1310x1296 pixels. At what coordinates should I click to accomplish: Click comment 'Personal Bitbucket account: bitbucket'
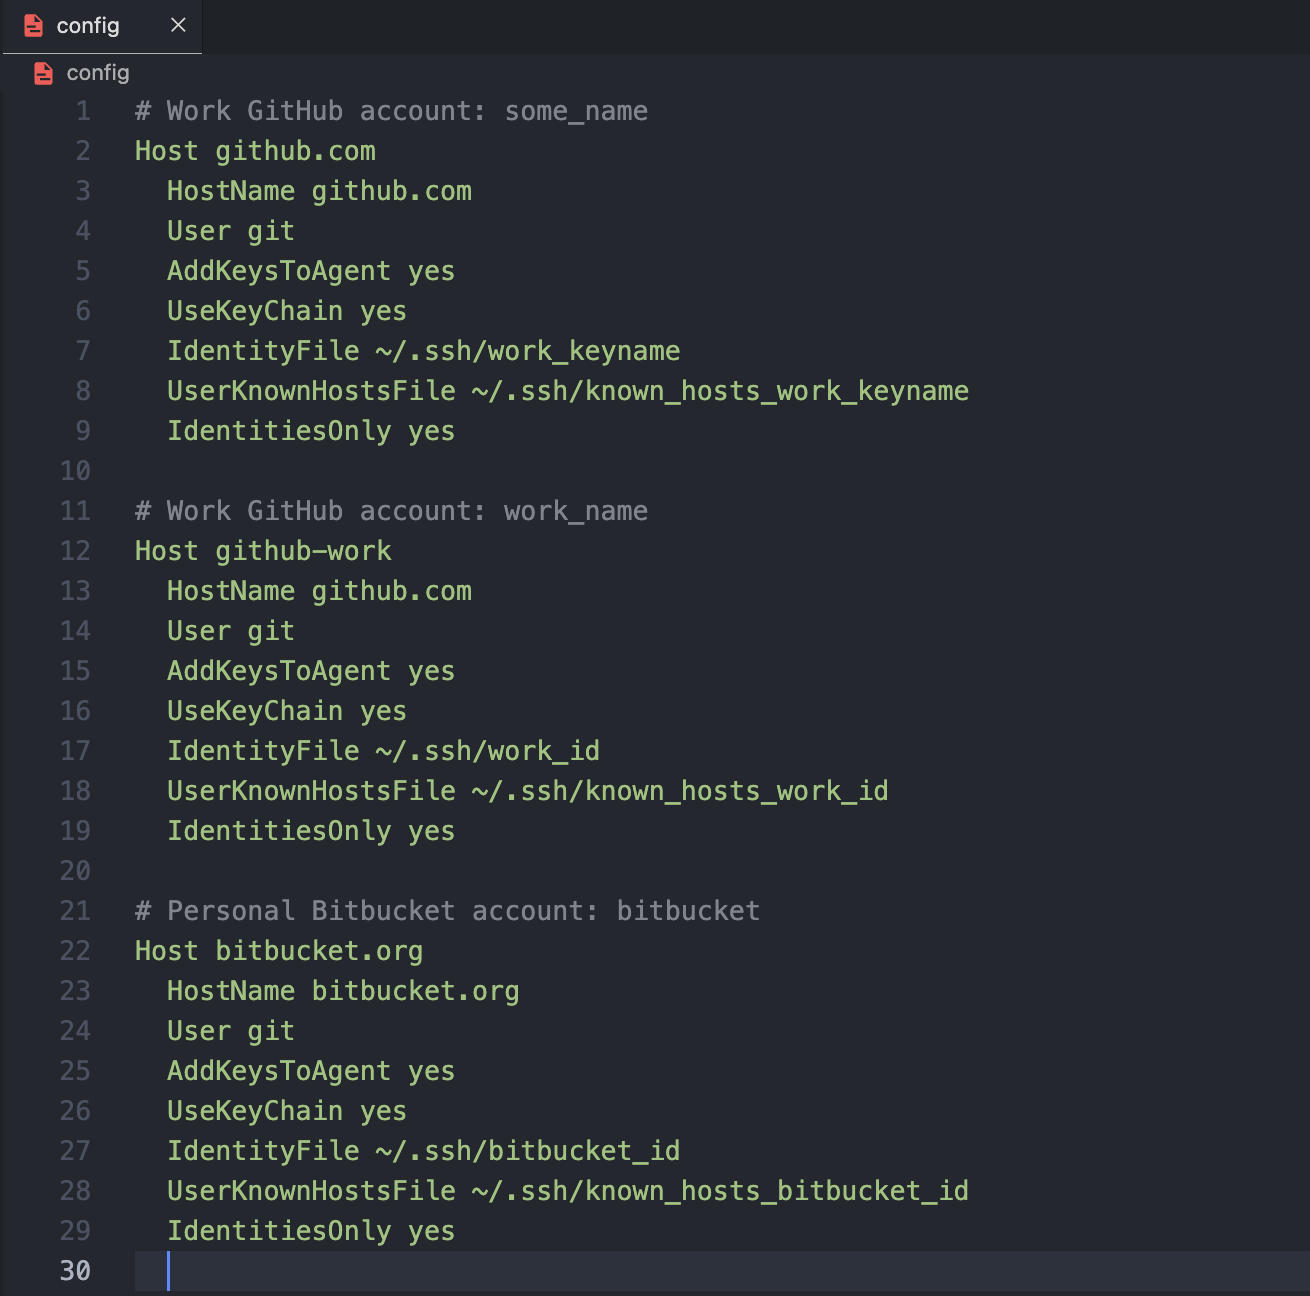click(447, 911)
